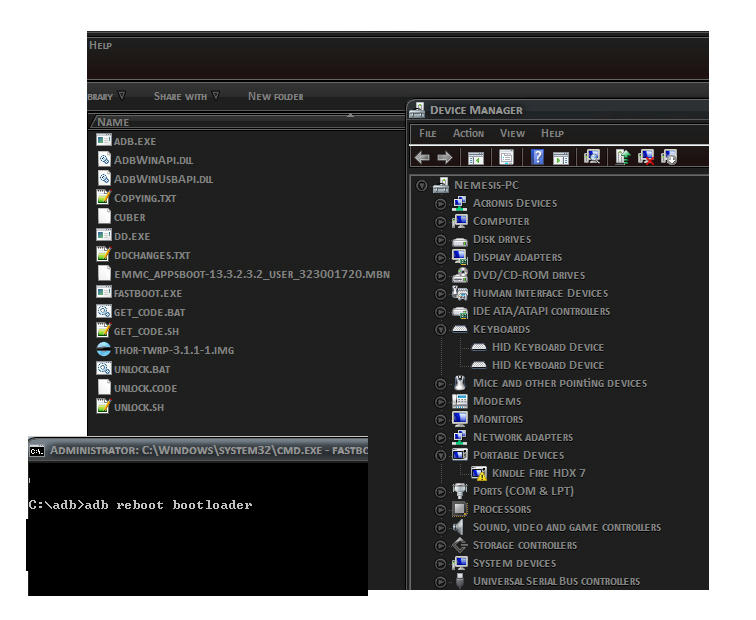Open the Share with dropdown

(x=186, y=96)
